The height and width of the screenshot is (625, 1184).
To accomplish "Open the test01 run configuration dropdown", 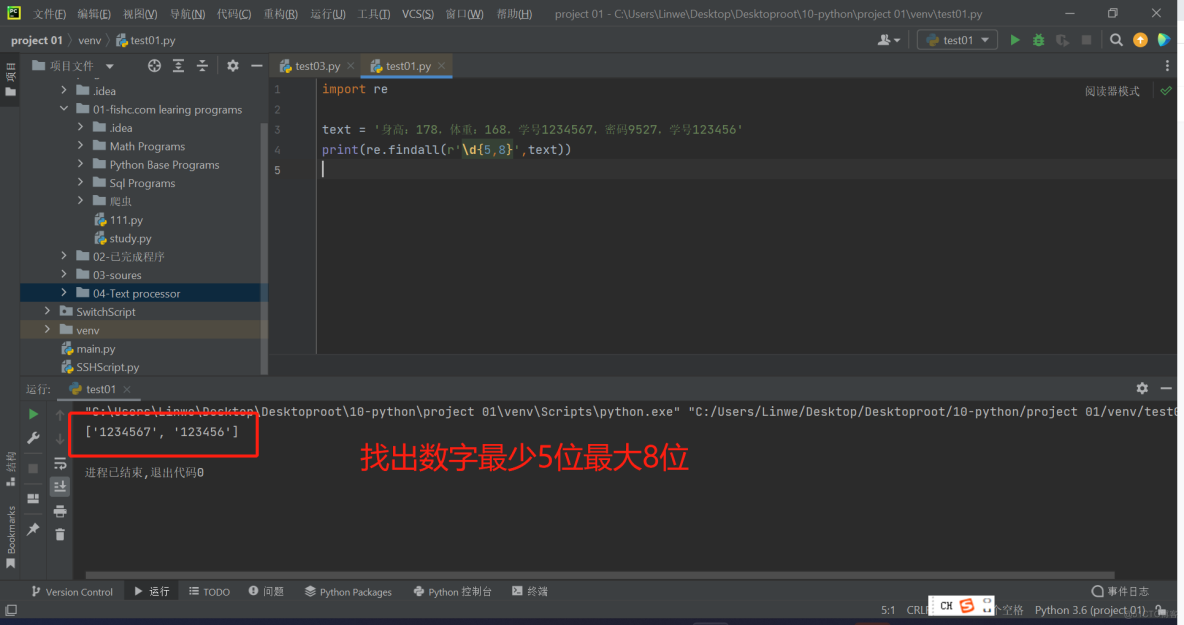I will [x=957, y=40].
